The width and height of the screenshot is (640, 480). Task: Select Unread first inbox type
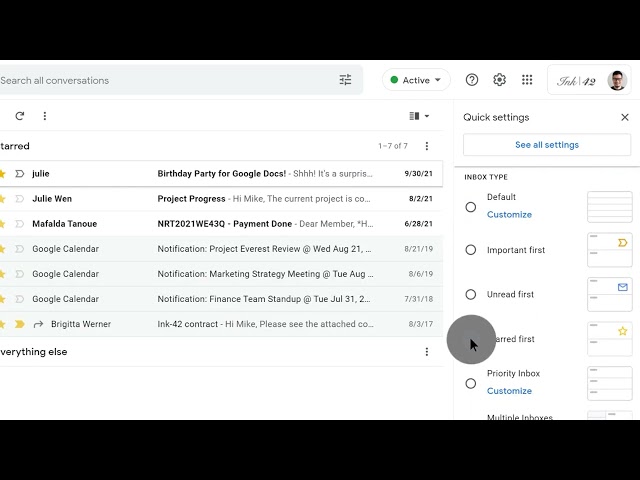coord(471,294)
